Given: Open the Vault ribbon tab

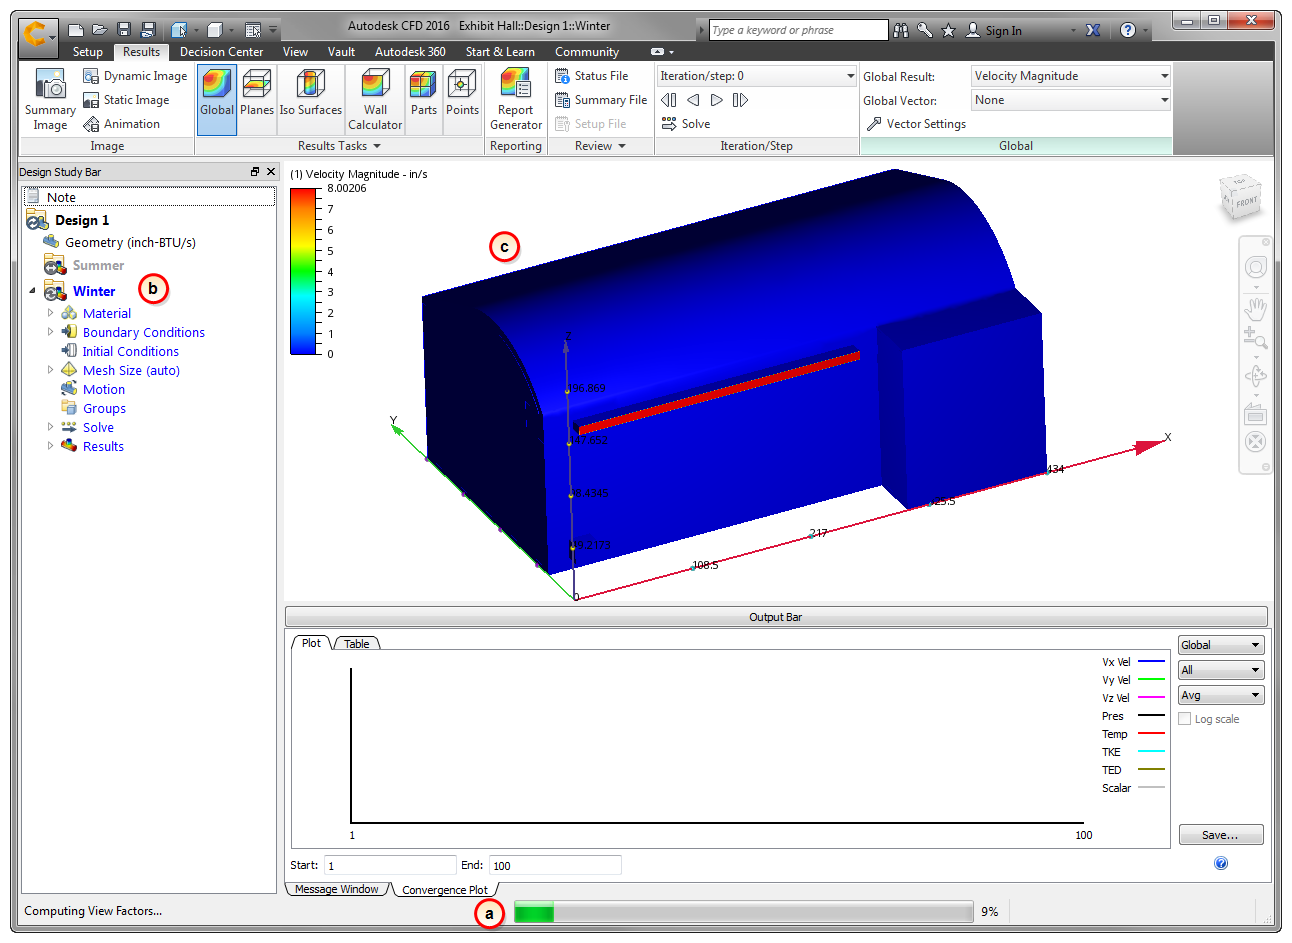Looking at the screenshot, I should (x=341, y=52).
